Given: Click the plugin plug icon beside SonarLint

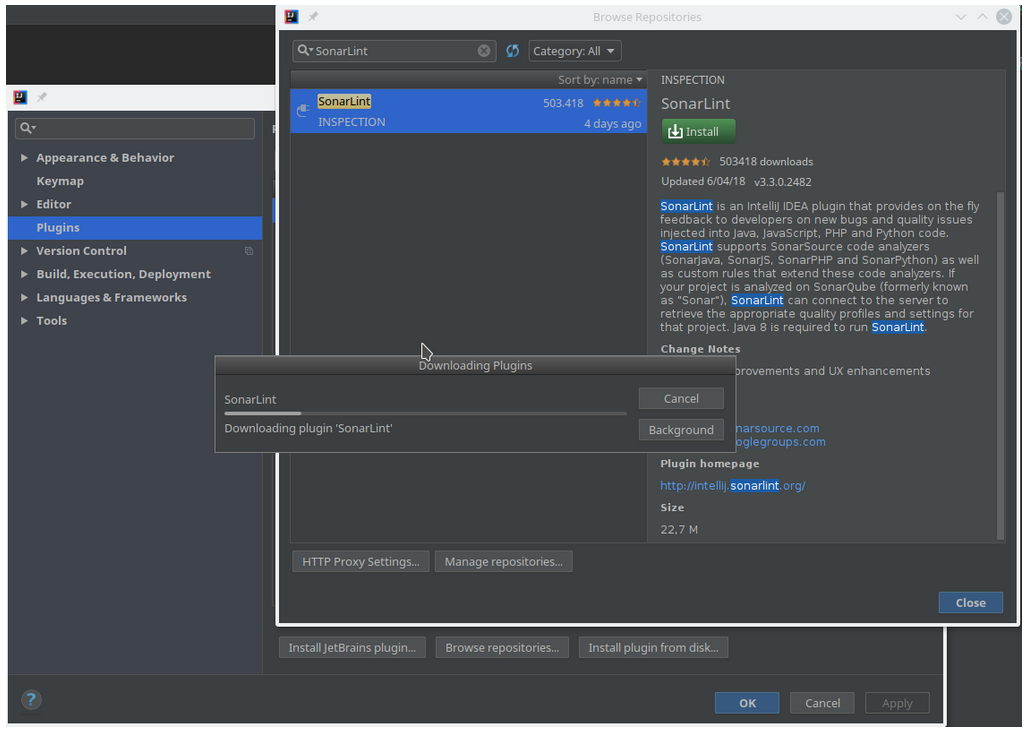Looking at the screenshot, I should click(x=303, y=111).
